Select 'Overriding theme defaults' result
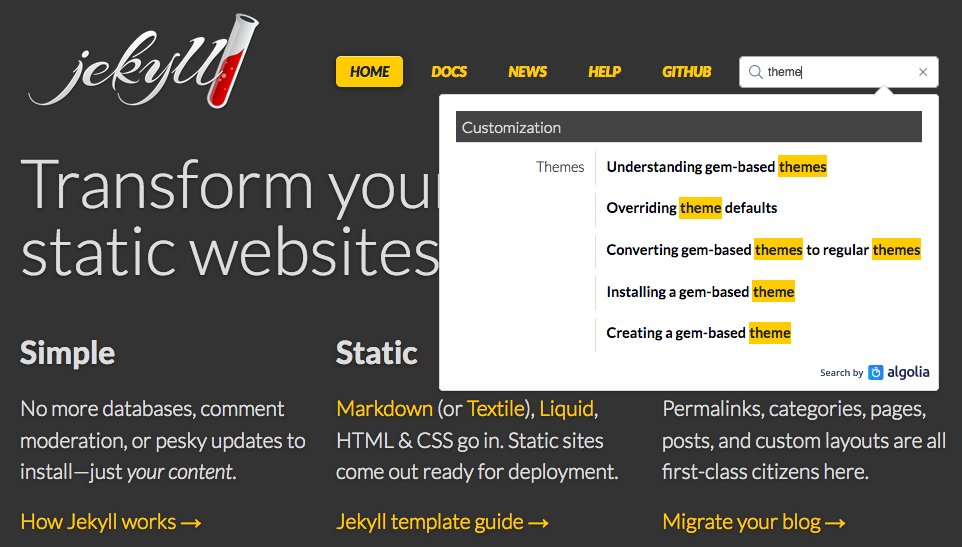 pos(691,208)
